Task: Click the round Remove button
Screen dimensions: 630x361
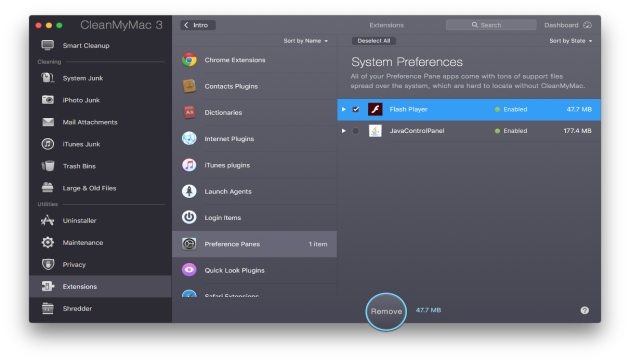Action: pyautogui.click(x=386, y=311)
